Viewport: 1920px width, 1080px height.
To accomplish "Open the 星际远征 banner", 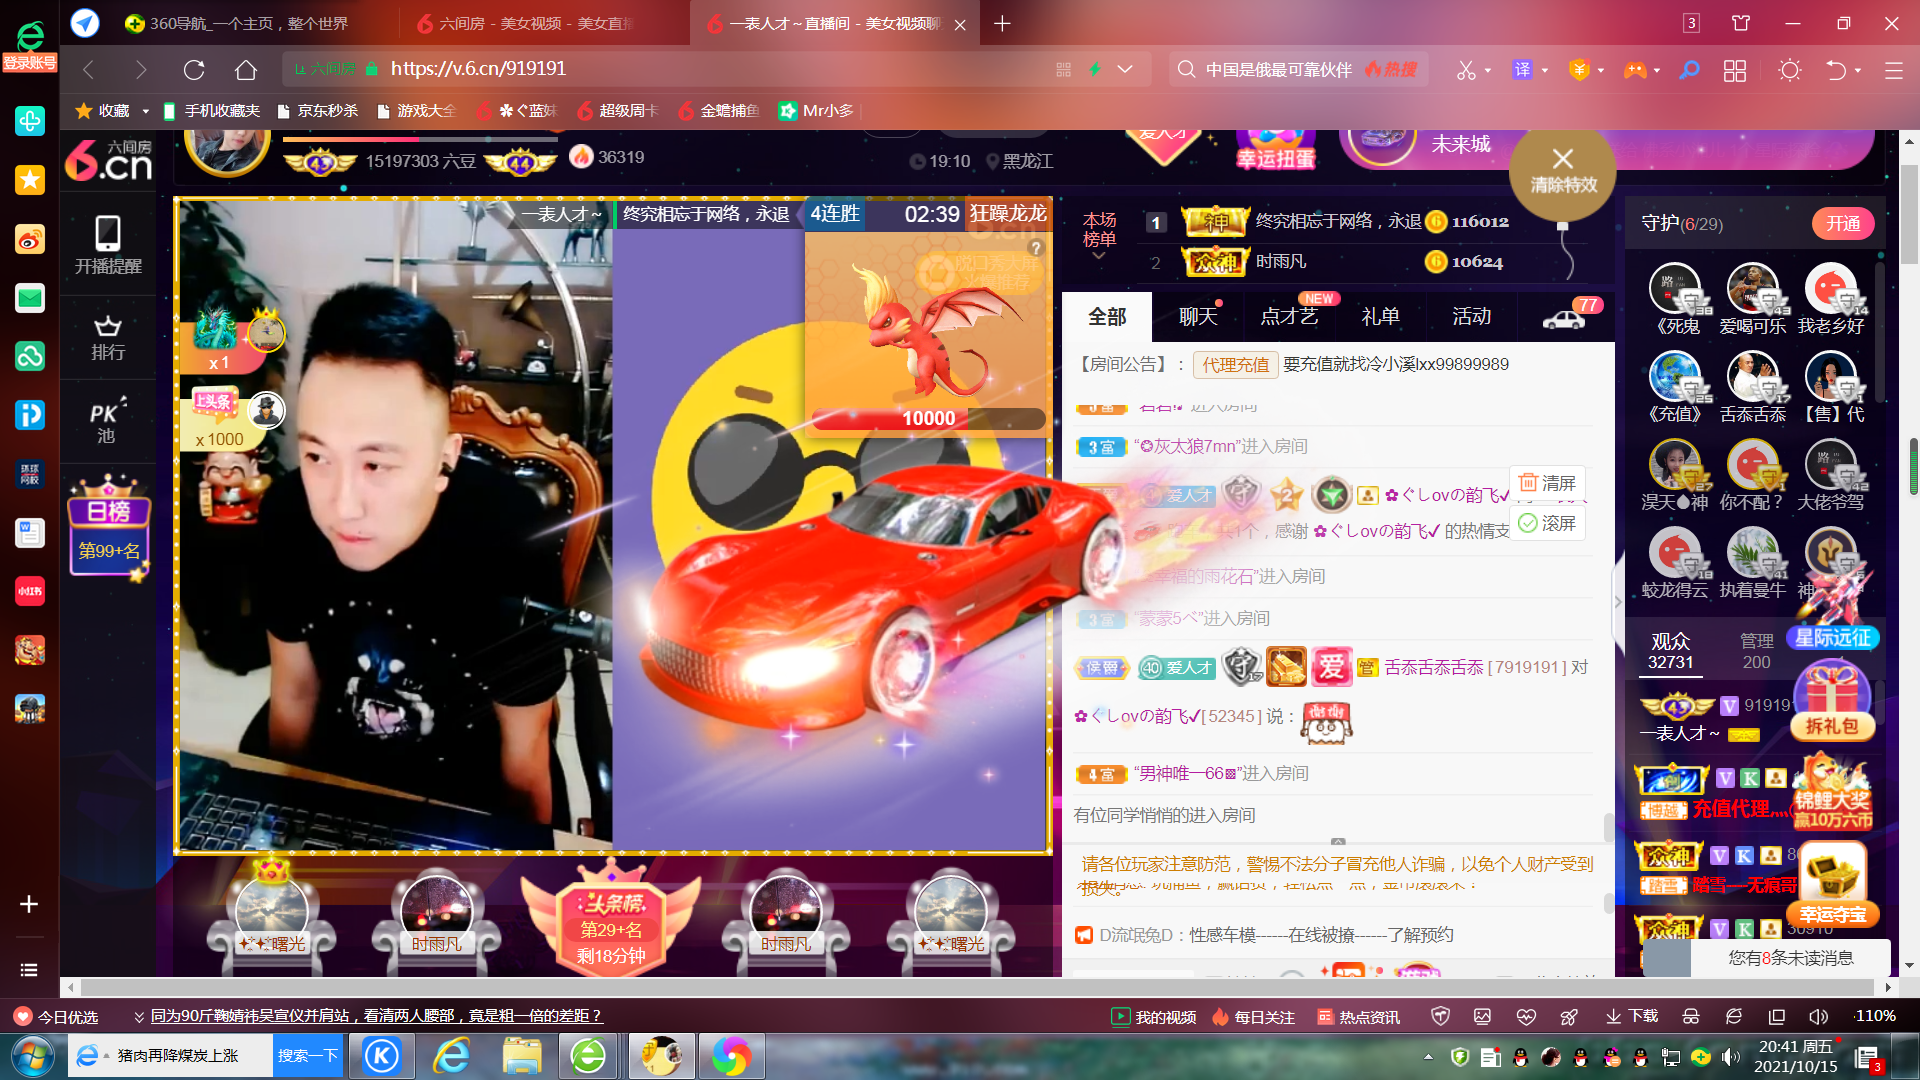I will pos(1832,638).
